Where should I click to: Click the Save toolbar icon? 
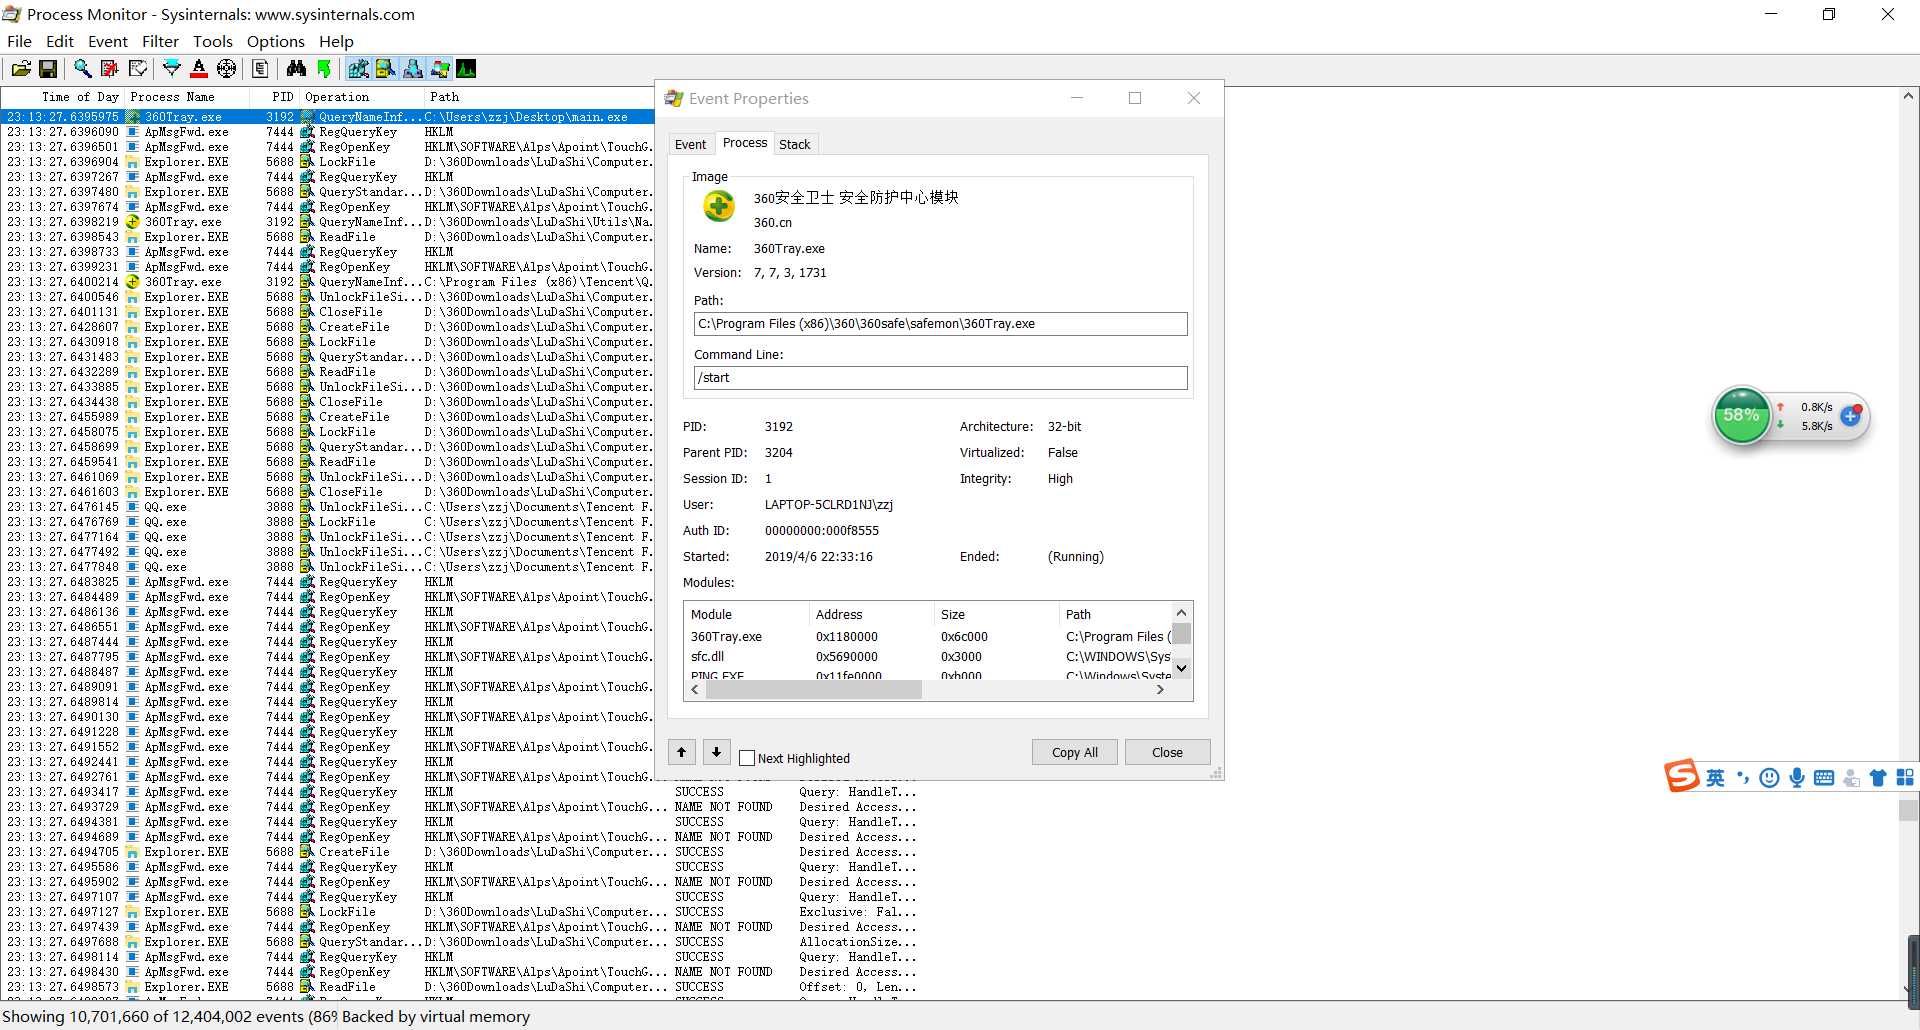click(47, 68)
